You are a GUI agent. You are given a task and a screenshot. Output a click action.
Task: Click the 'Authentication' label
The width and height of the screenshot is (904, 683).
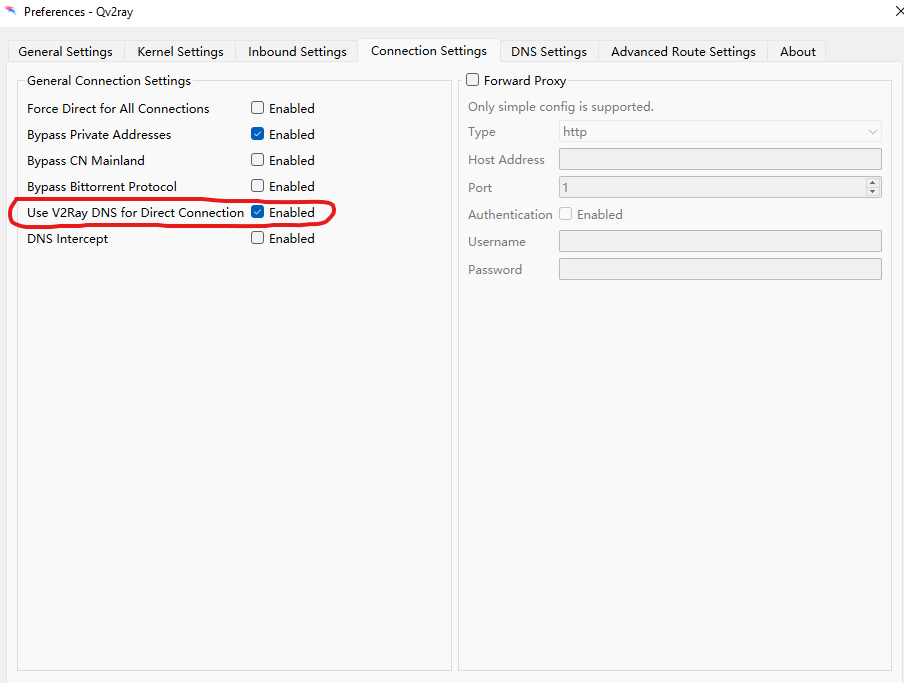point(510,214)
